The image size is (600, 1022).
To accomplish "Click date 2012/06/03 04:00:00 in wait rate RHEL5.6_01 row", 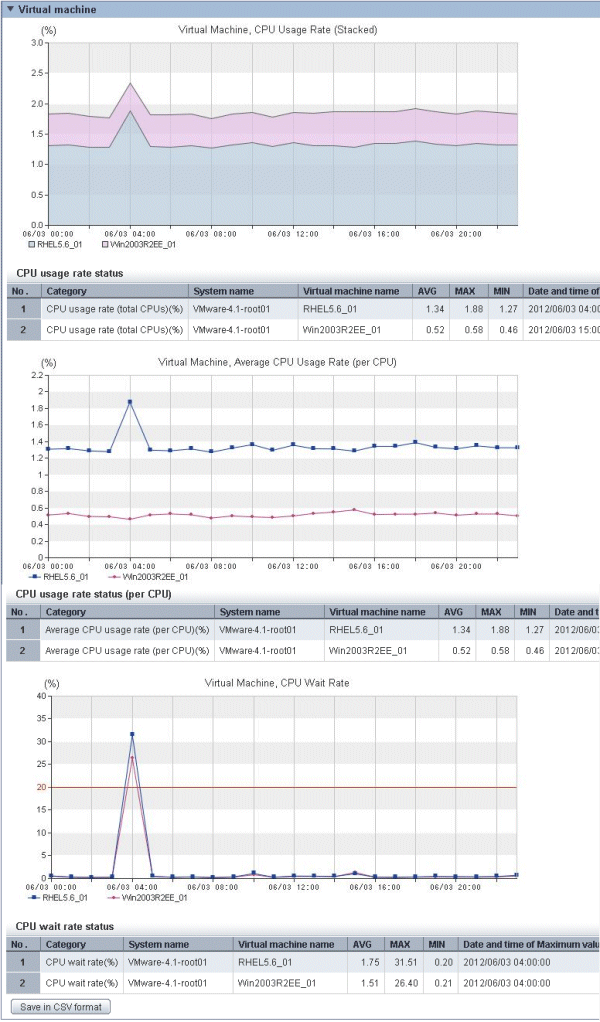I will click(x=507, y=961).
